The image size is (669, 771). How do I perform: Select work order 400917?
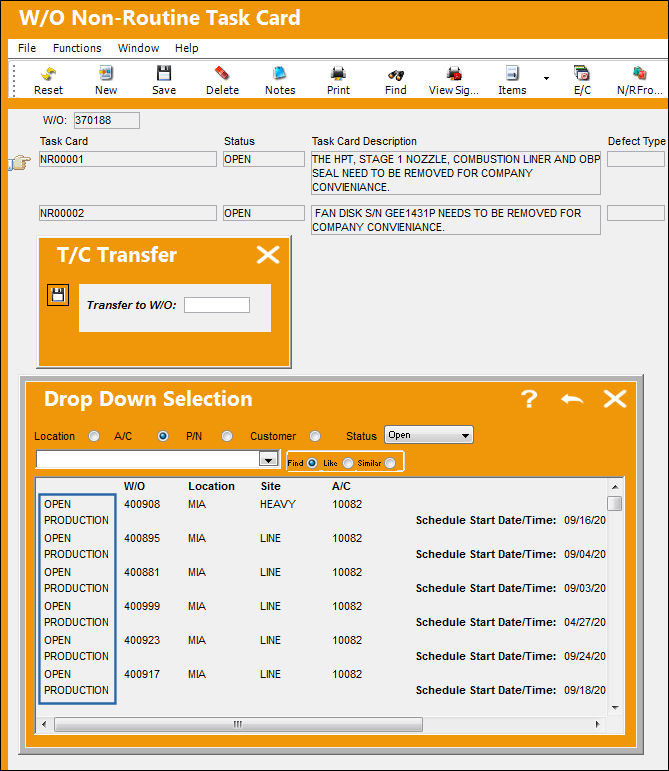(142, 674)
